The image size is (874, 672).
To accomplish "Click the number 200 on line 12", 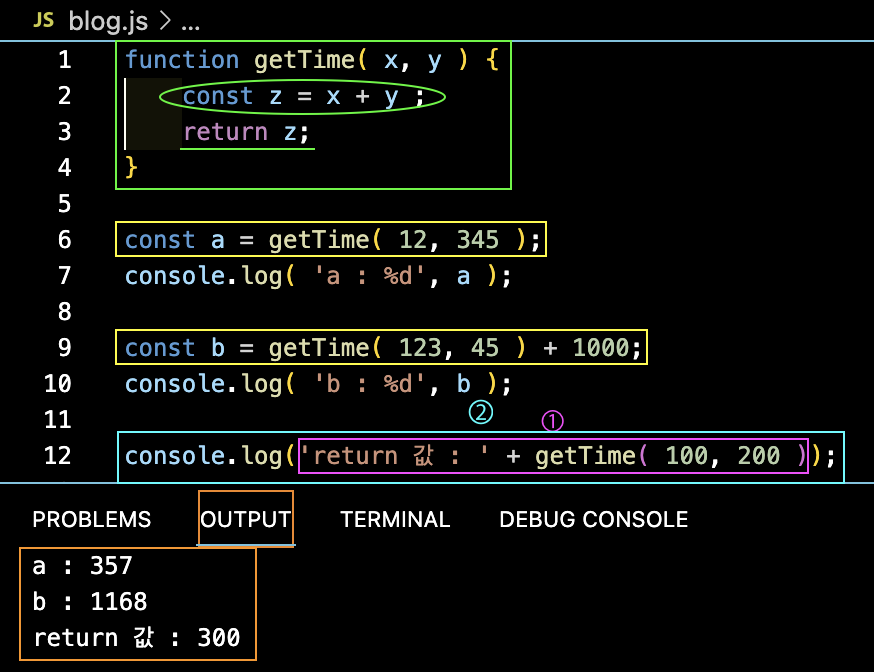I will (759, 456).
